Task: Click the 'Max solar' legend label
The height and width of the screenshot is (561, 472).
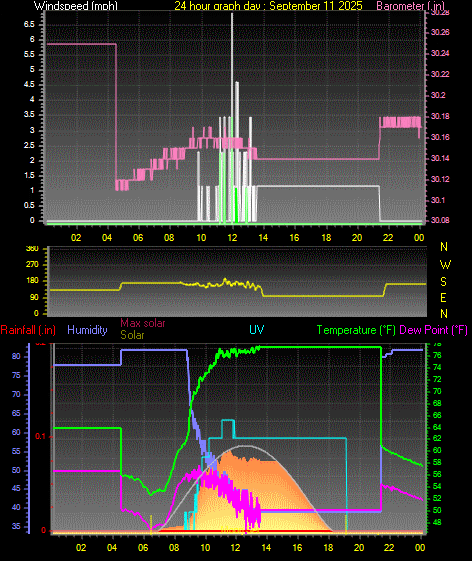Action: pyautogui.click(x=143, y=323)
